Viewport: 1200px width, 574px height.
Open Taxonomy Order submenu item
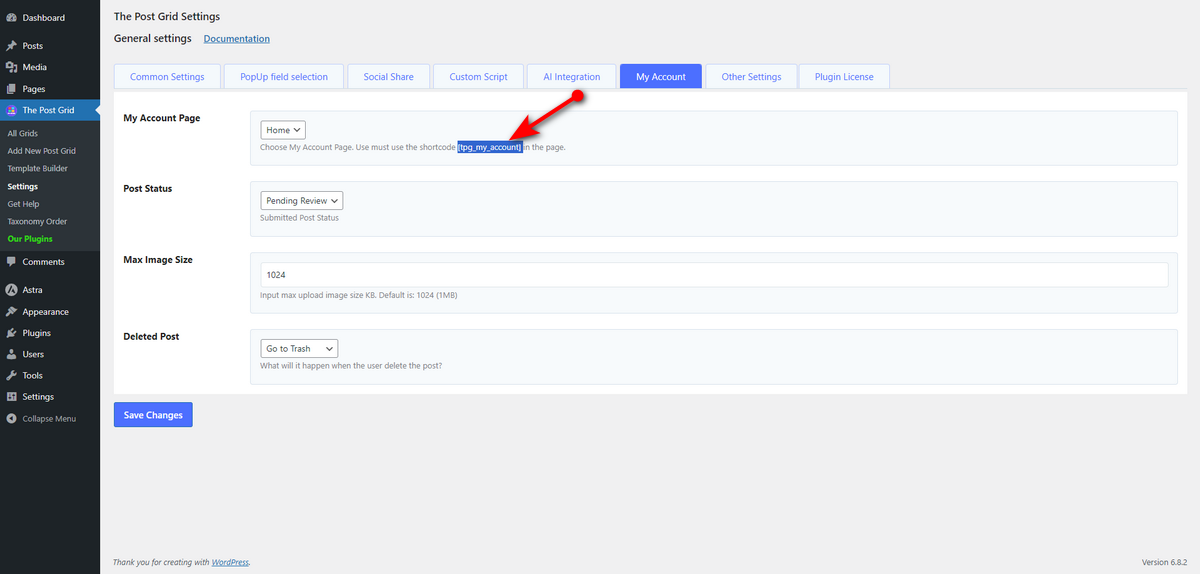click(x=37, y=221)
